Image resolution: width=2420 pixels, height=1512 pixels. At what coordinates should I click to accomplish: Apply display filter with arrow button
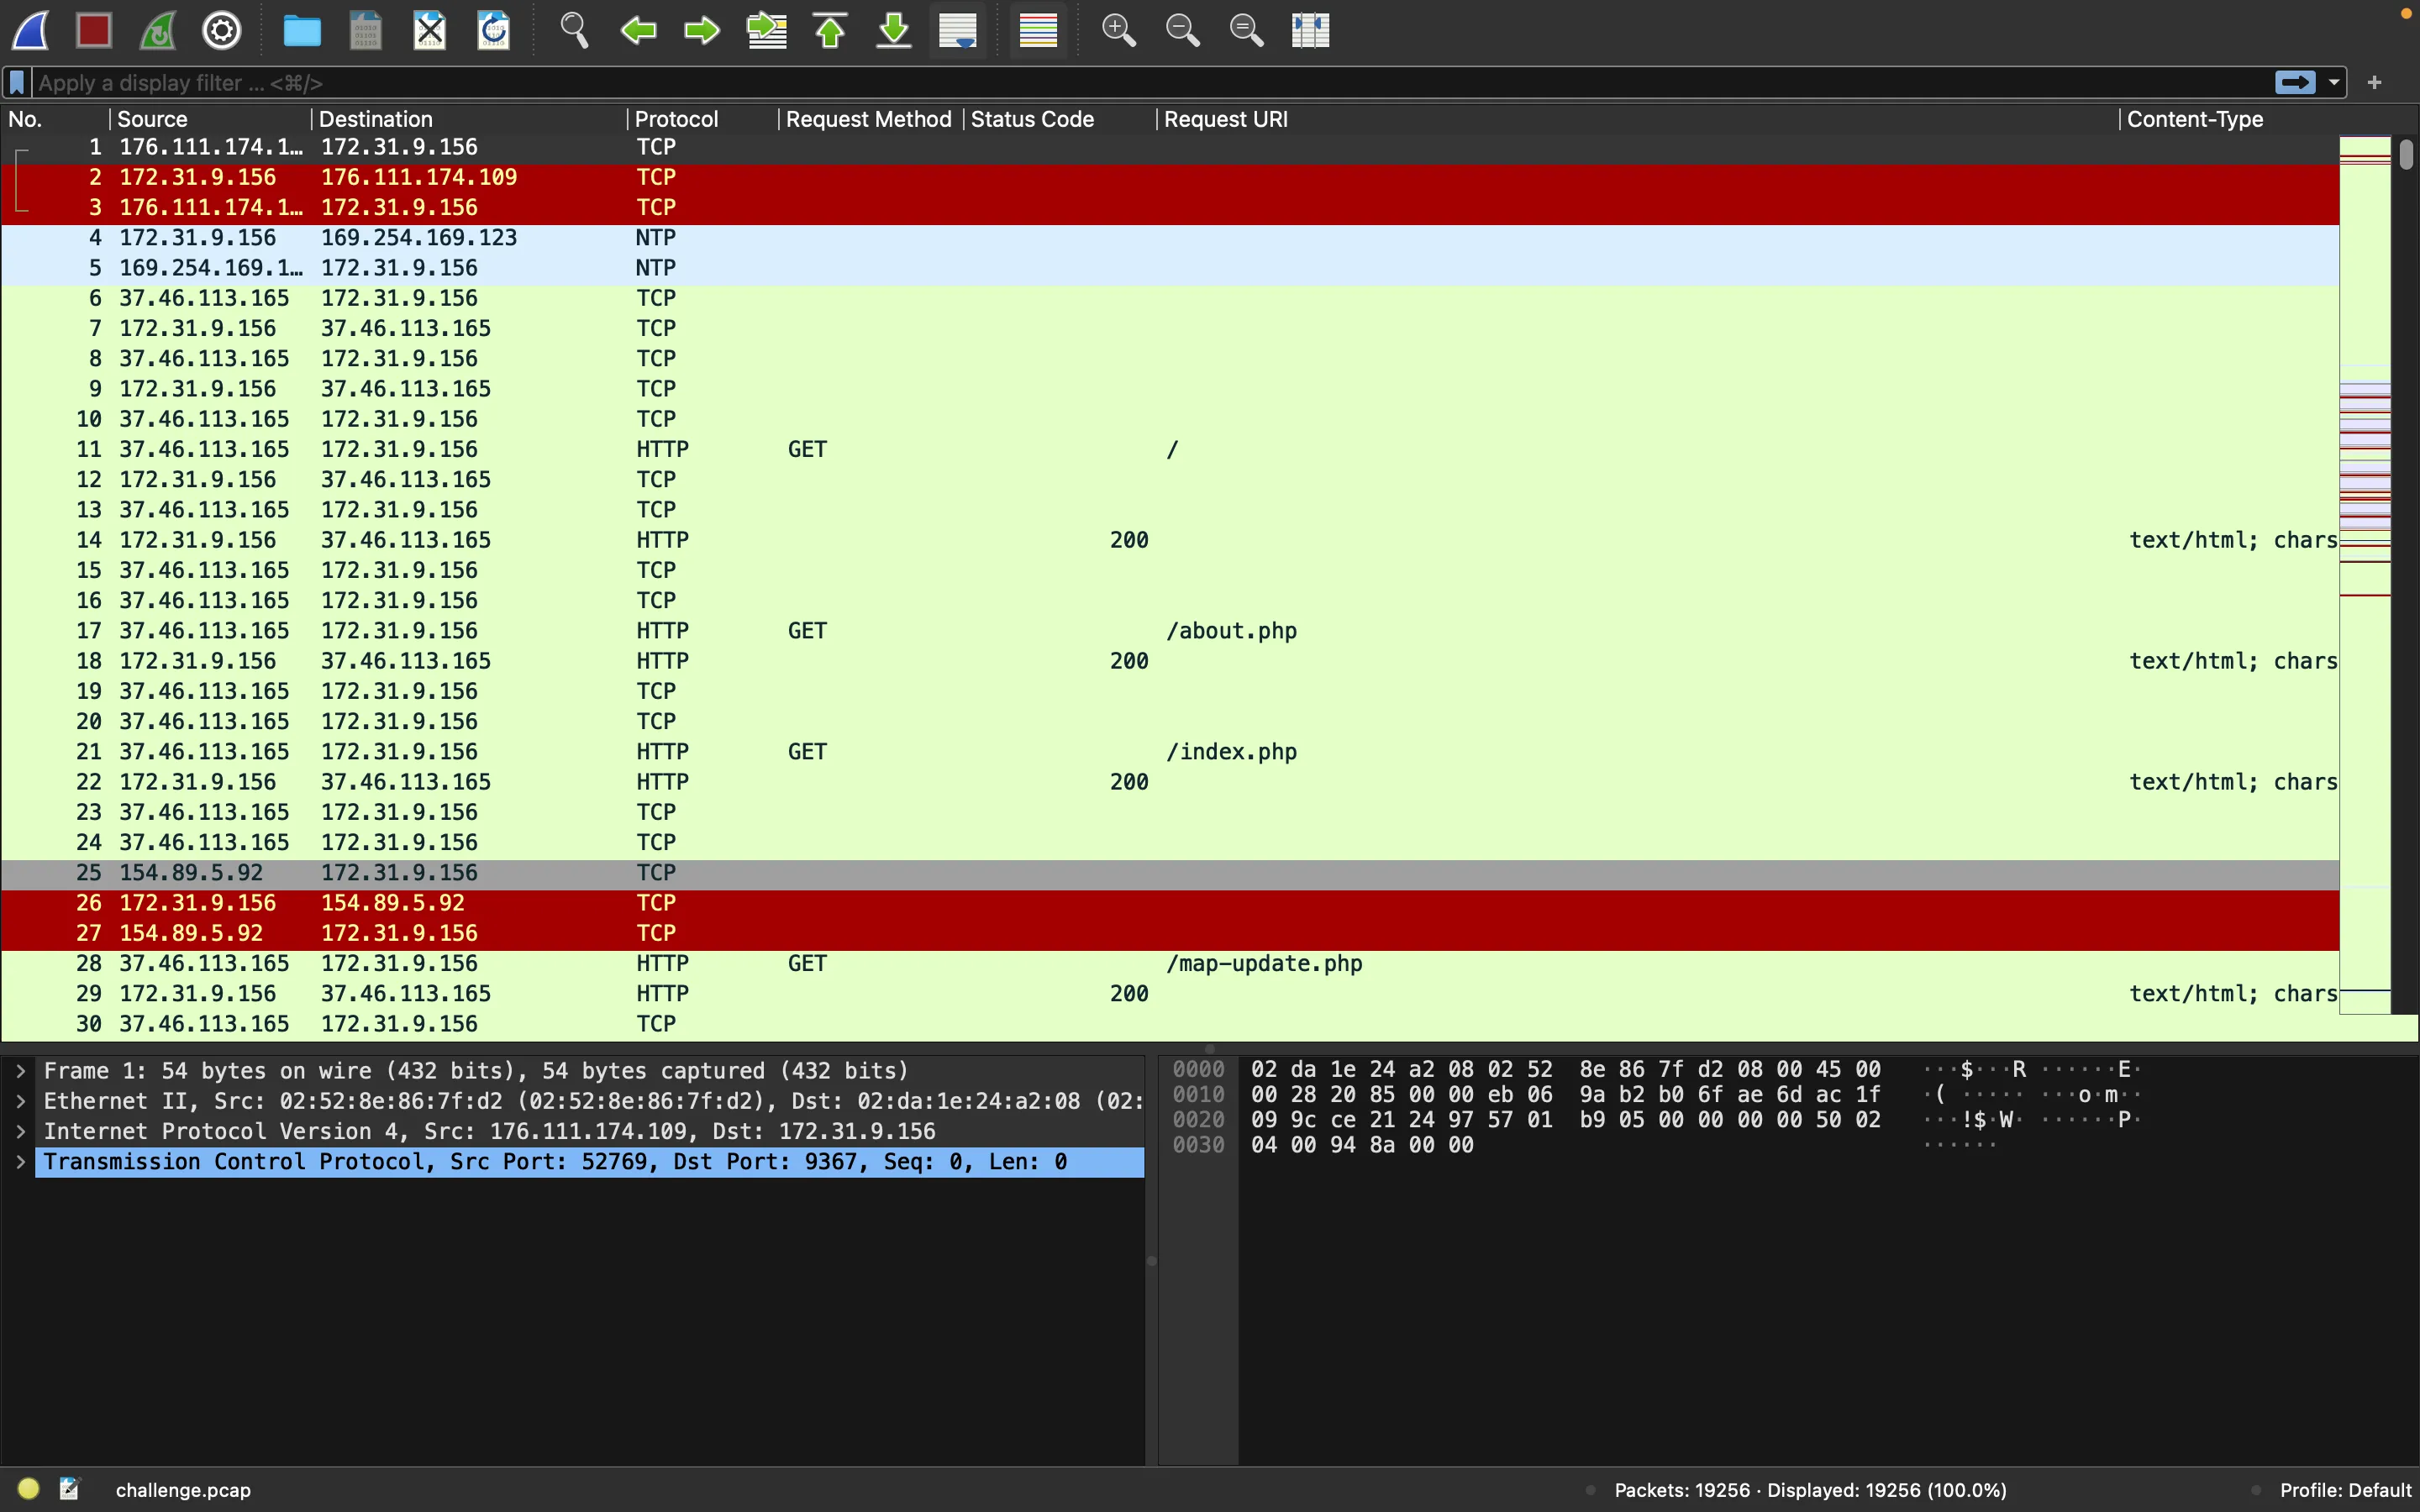2295,82
